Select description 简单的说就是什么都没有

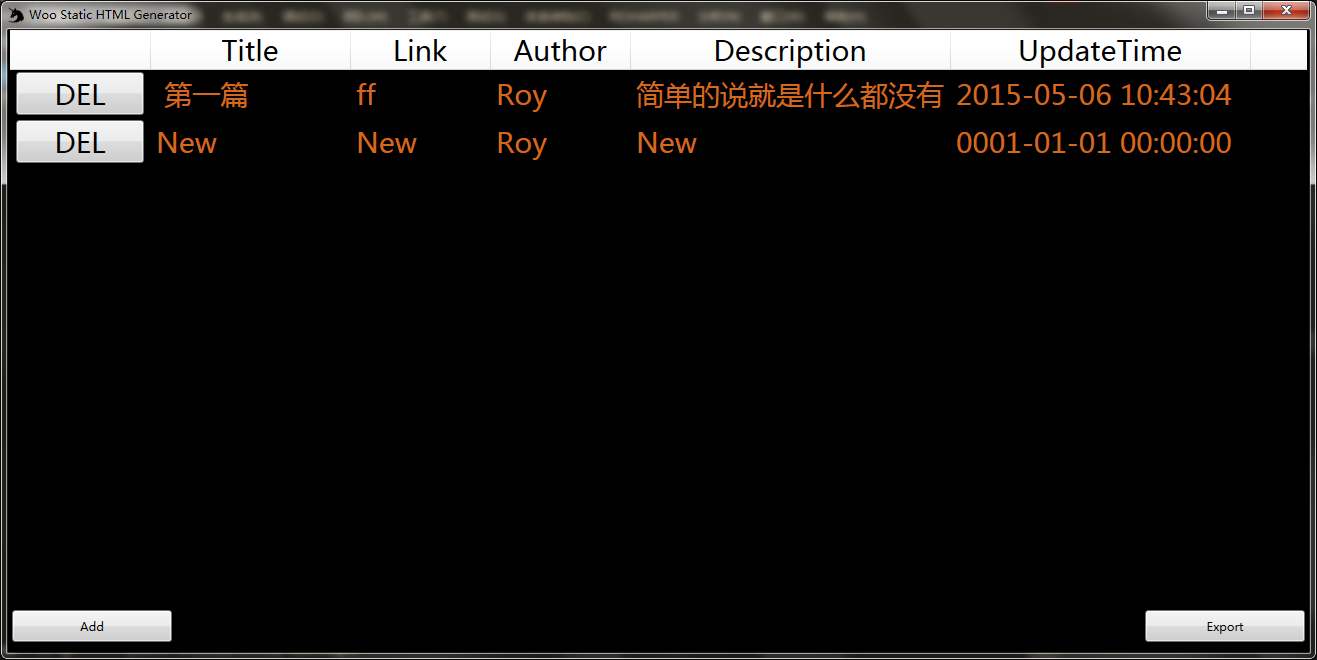[x=790, y=95]
